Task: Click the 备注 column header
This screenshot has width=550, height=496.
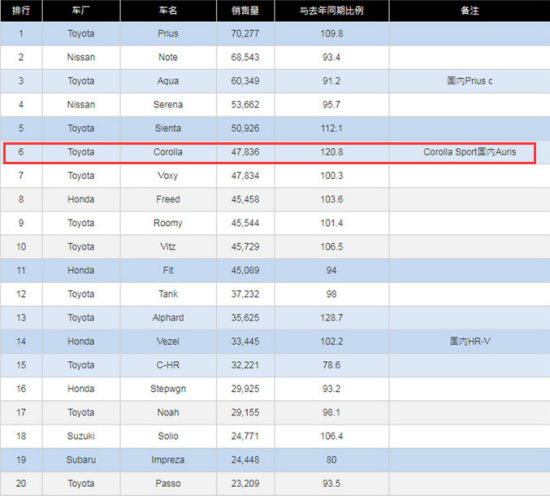Action: pyautogui.click(x=470, y=11)
